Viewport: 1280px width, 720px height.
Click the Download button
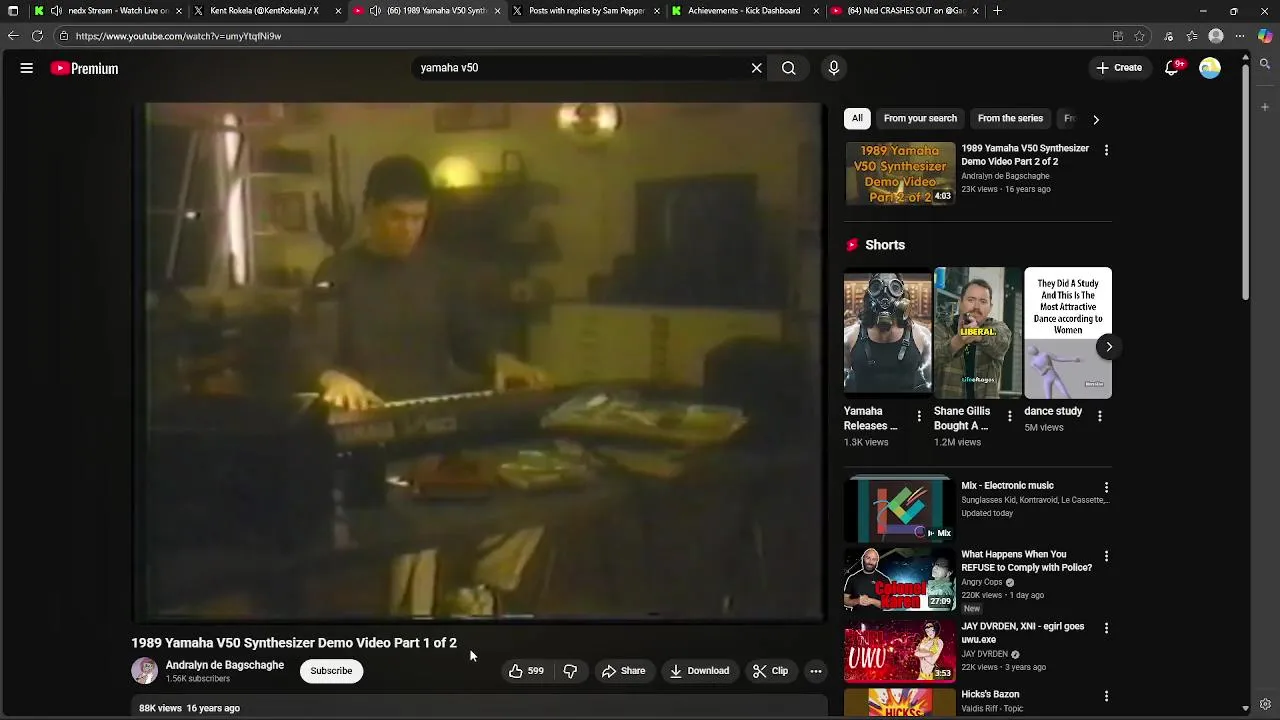click(699, 671)
